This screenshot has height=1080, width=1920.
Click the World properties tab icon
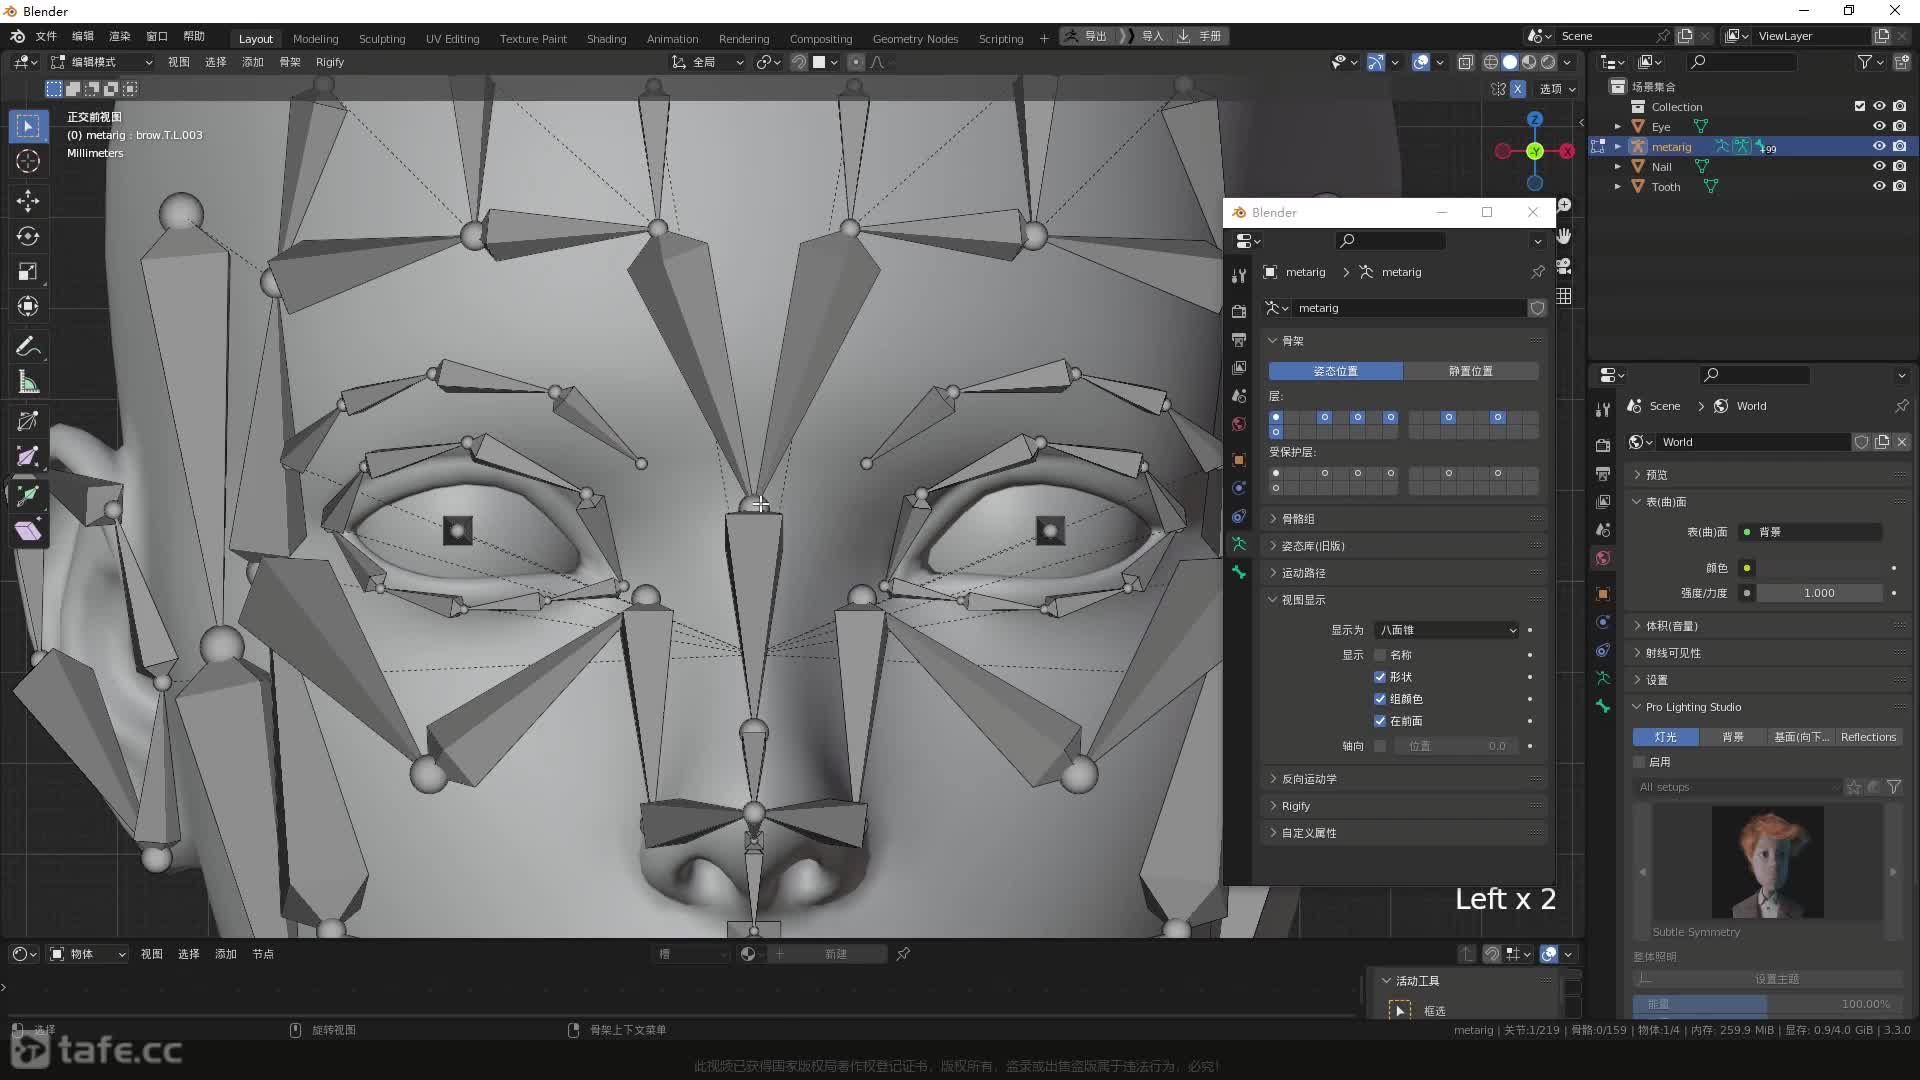pyautogui.click(x=1603, y=558)
